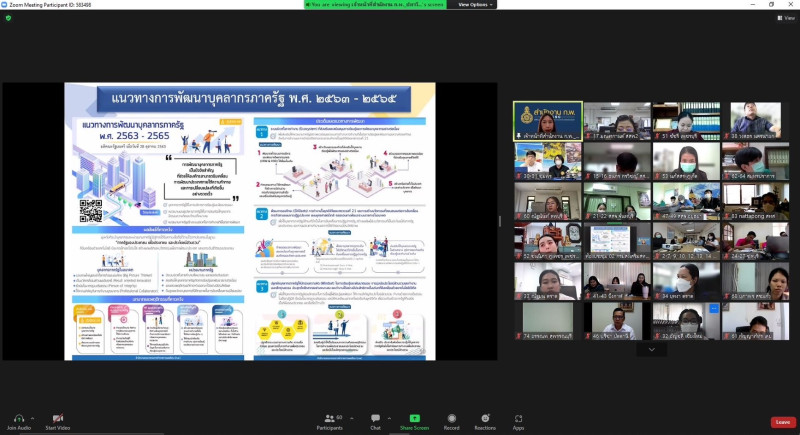
Task: Click muted mic icon on nattapong tile
Action: tap(727, 216)
